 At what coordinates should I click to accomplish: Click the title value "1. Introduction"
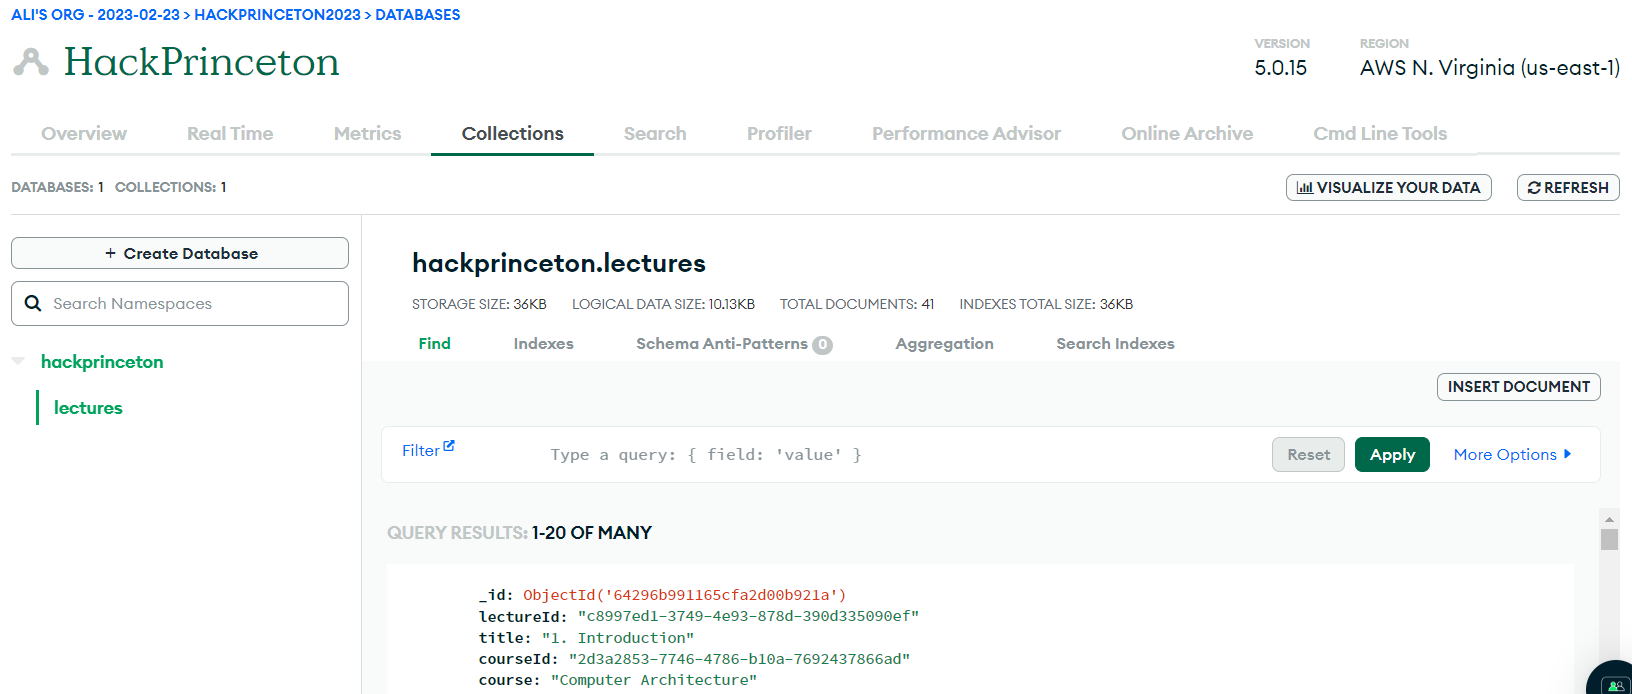coord(617,637)
